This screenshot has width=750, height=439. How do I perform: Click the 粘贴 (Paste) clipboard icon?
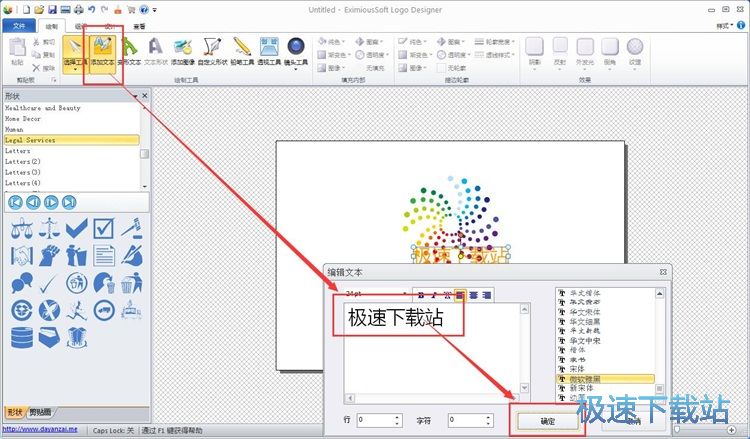[x=17, y=51]
